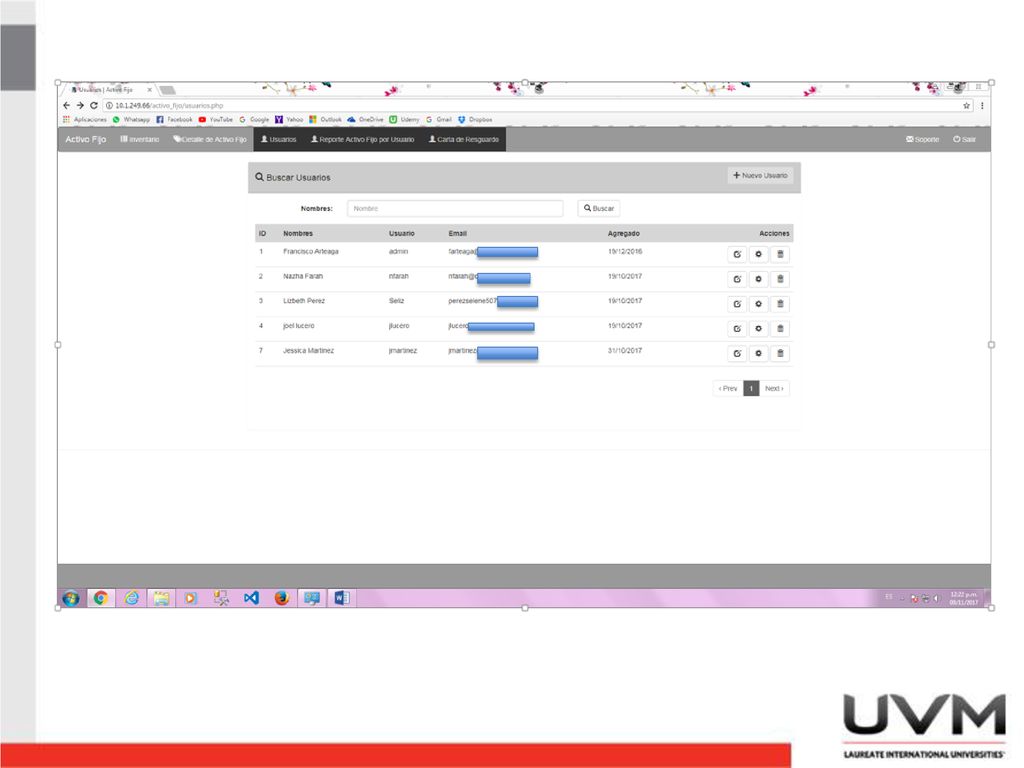Open Chrome menu with three dots
1024x768 pixels.
982,105
